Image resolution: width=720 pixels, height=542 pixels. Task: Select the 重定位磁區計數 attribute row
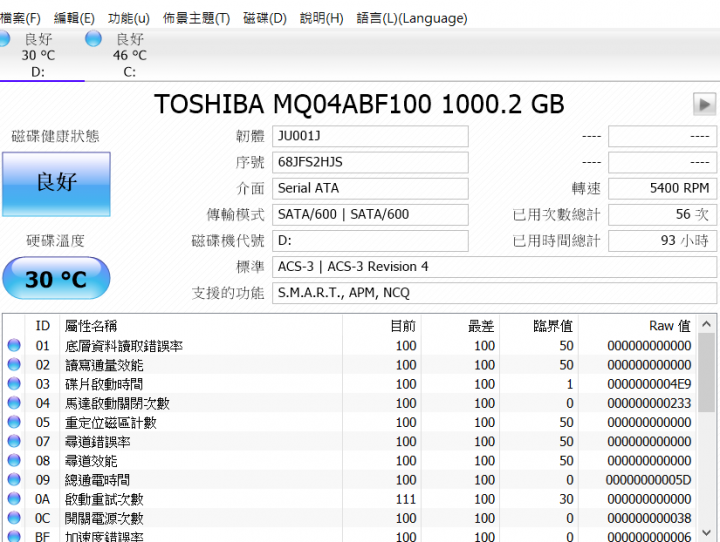pos(350,422)
